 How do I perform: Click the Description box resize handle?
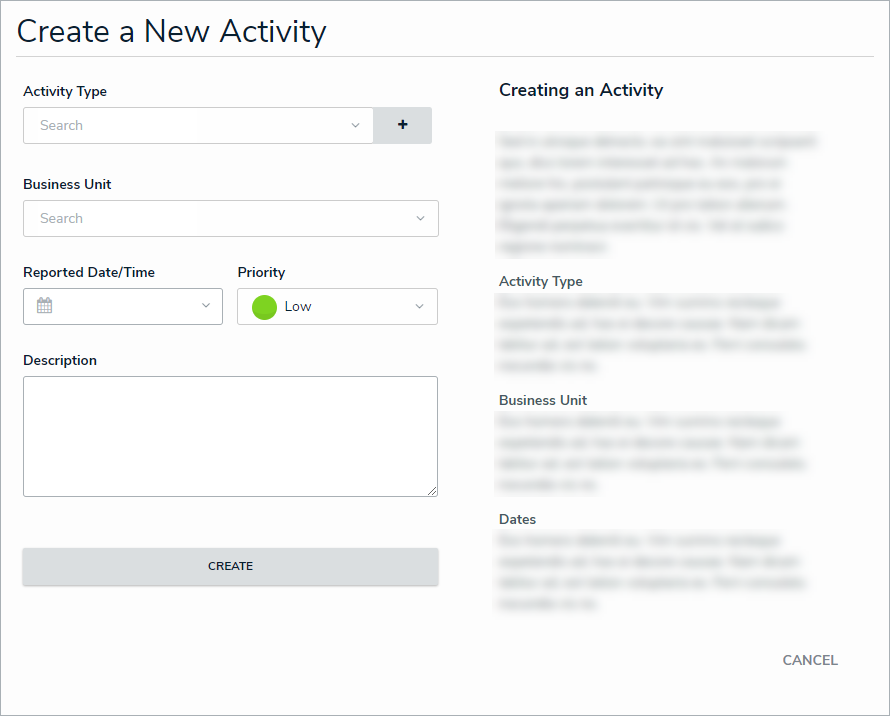(433, 491)
